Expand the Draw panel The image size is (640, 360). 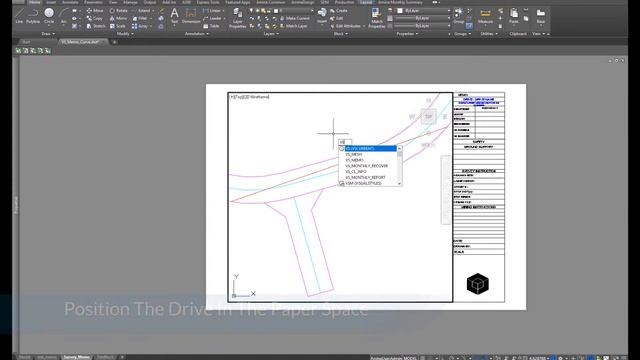pos(48,34)
